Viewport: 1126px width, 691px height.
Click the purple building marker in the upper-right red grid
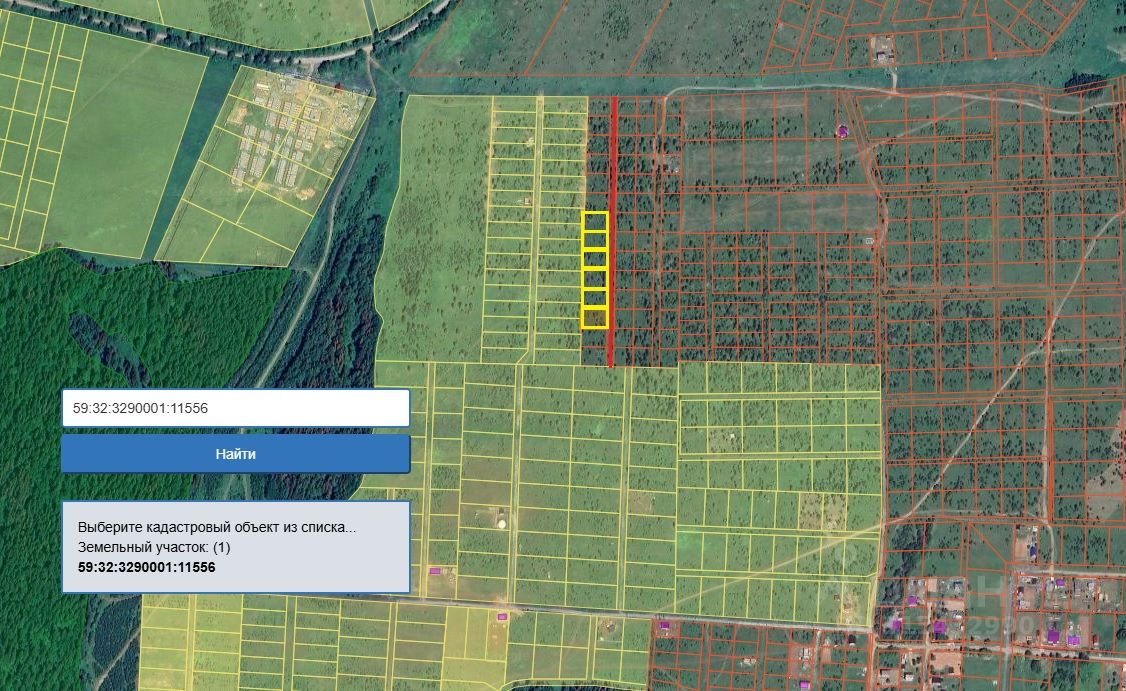pyautogui.click(x=842, y=131)
